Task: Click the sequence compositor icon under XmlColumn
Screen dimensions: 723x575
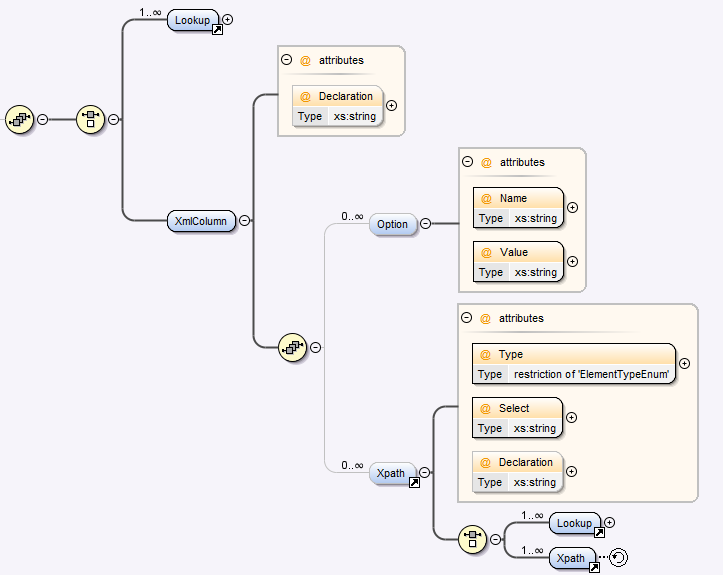Action: [293, 347]
